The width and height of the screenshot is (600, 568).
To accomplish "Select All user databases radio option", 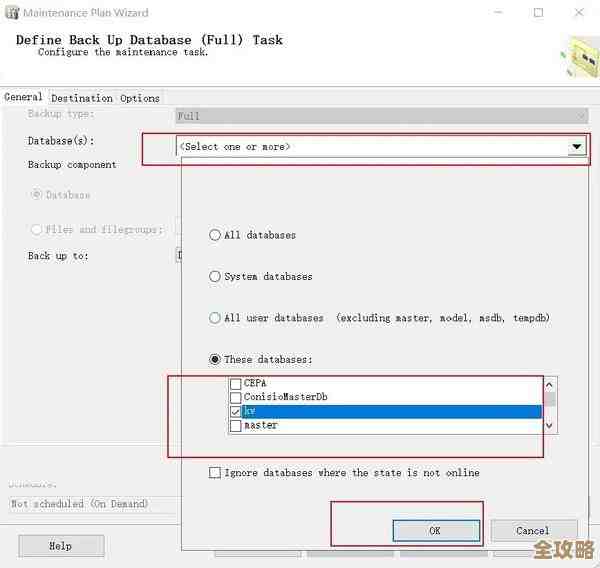I will click(215, 318).
